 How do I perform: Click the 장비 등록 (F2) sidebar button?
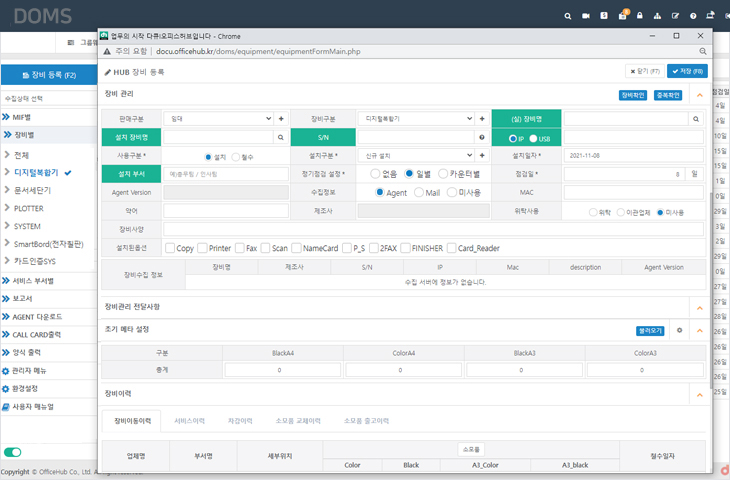[49, 75]
